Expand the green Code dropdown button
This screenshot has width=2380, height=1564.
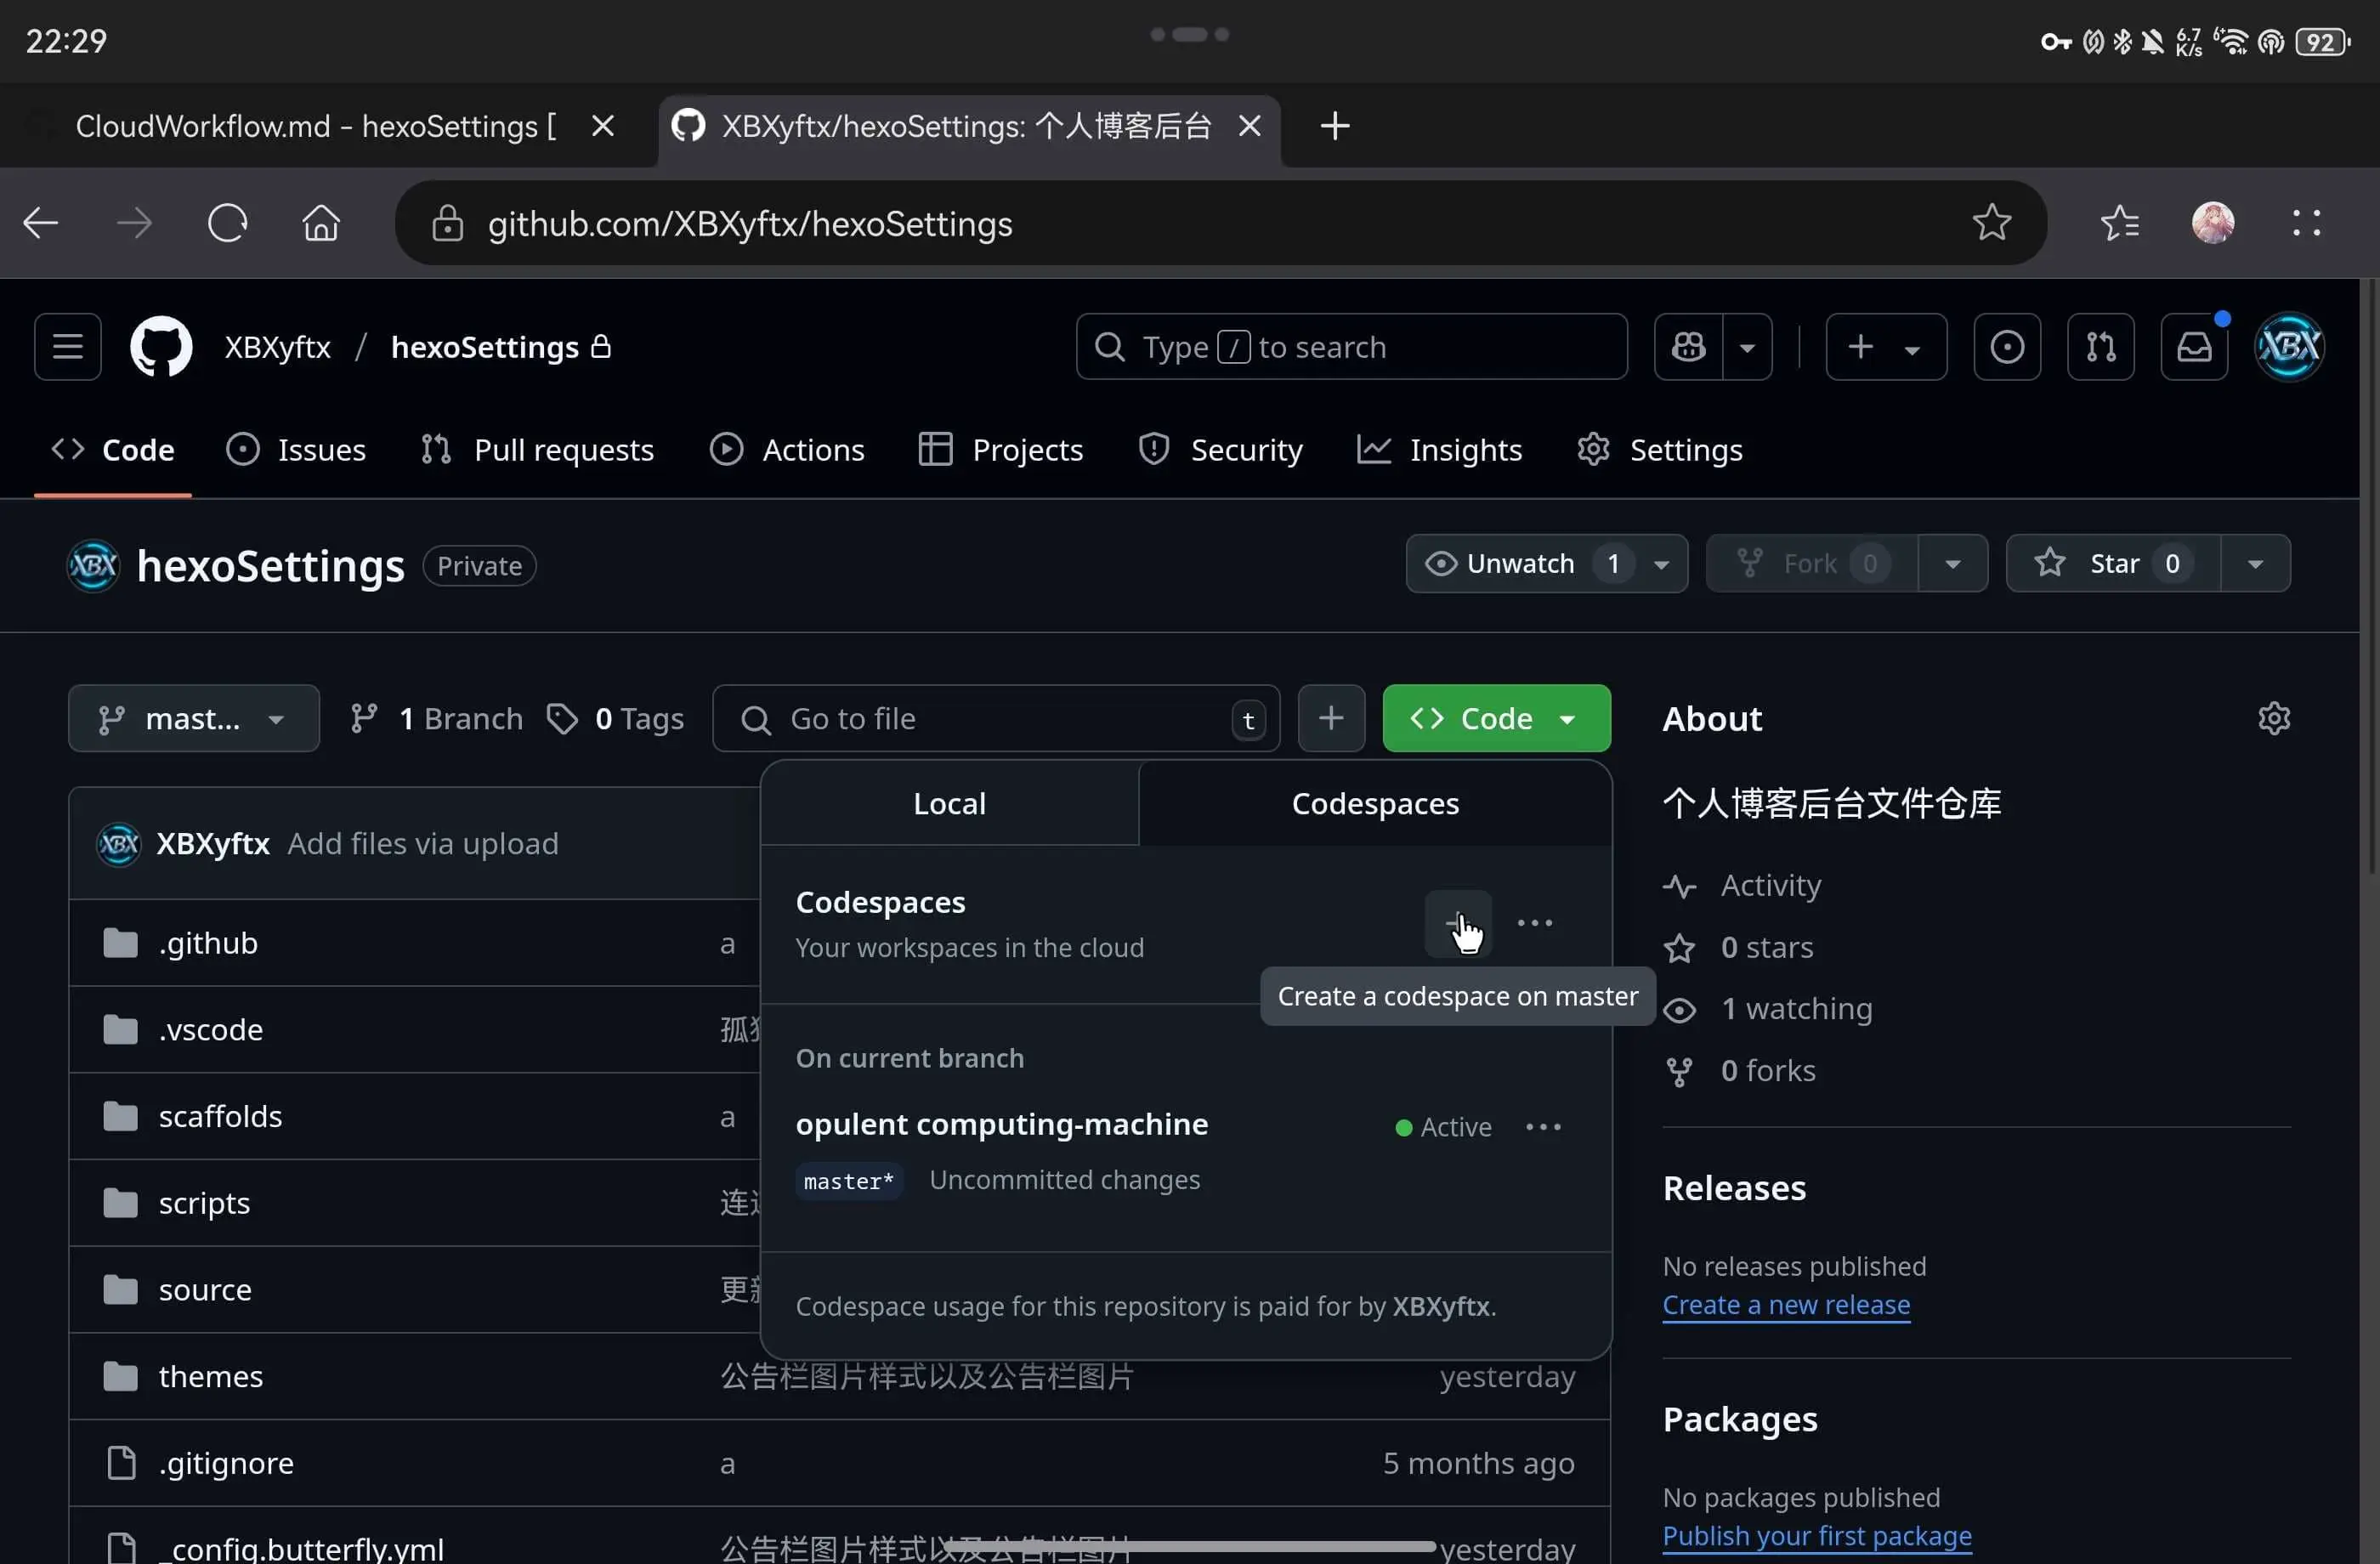[x=1495, y=718]
